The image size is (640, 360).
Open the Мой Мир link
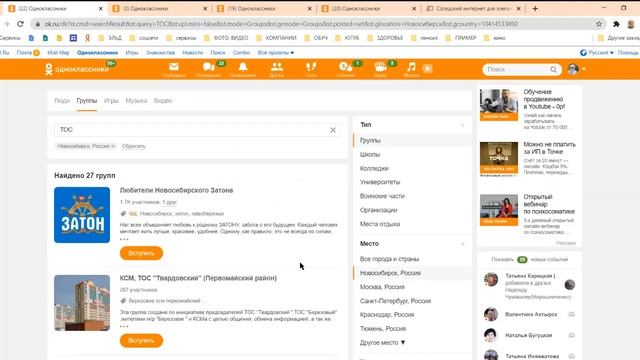[58, 53]
